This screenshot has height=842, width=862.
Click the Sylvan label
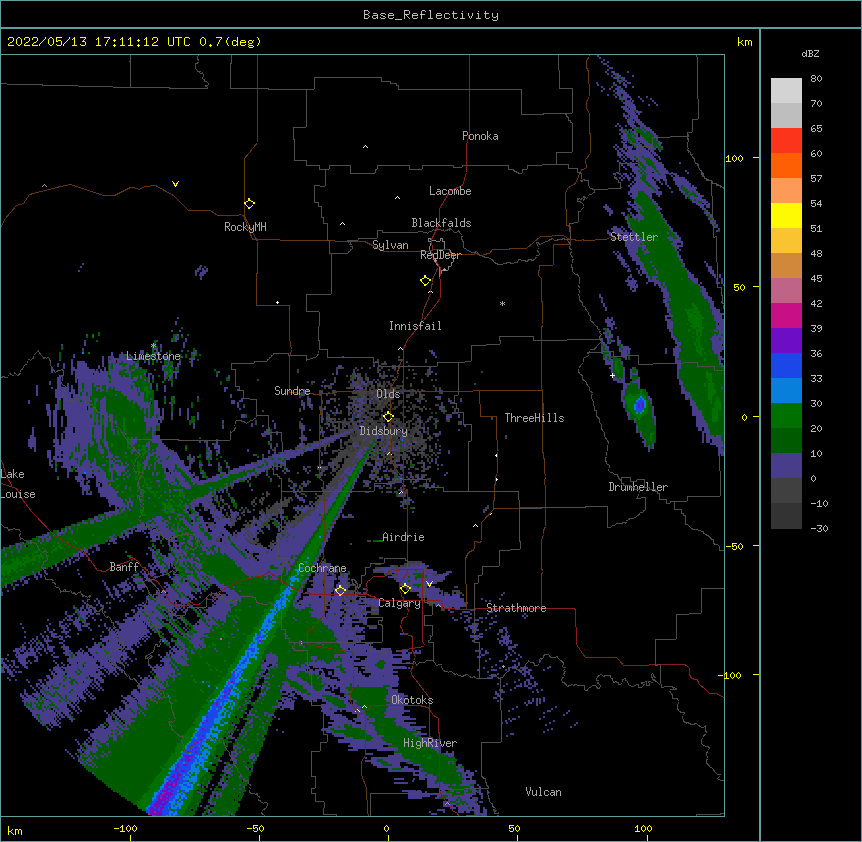click(390, 245)
